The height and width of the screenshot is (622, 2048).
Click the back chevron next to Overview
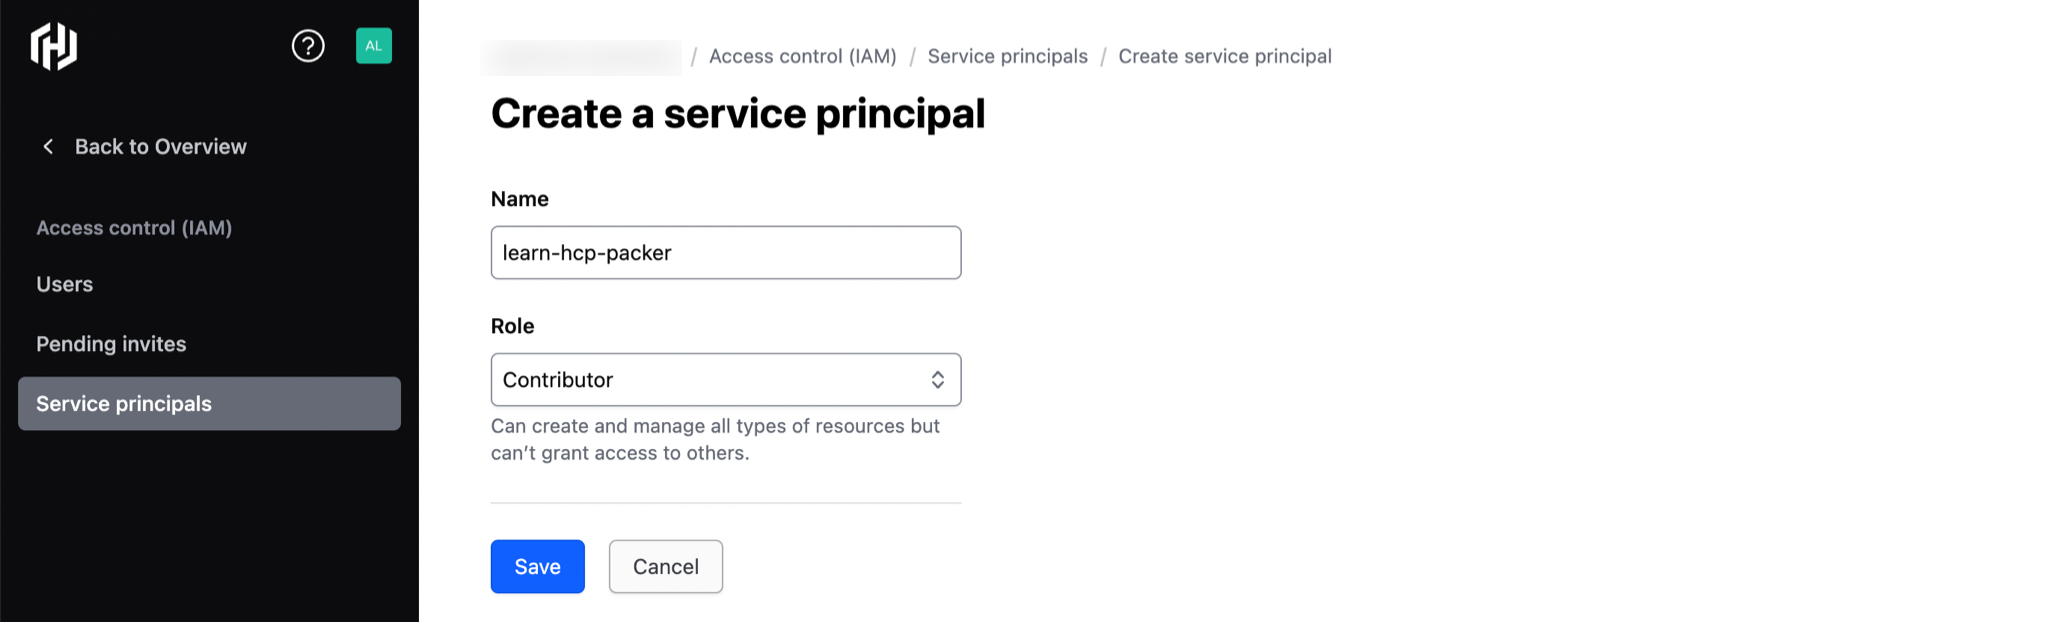[x=48, y=146]
